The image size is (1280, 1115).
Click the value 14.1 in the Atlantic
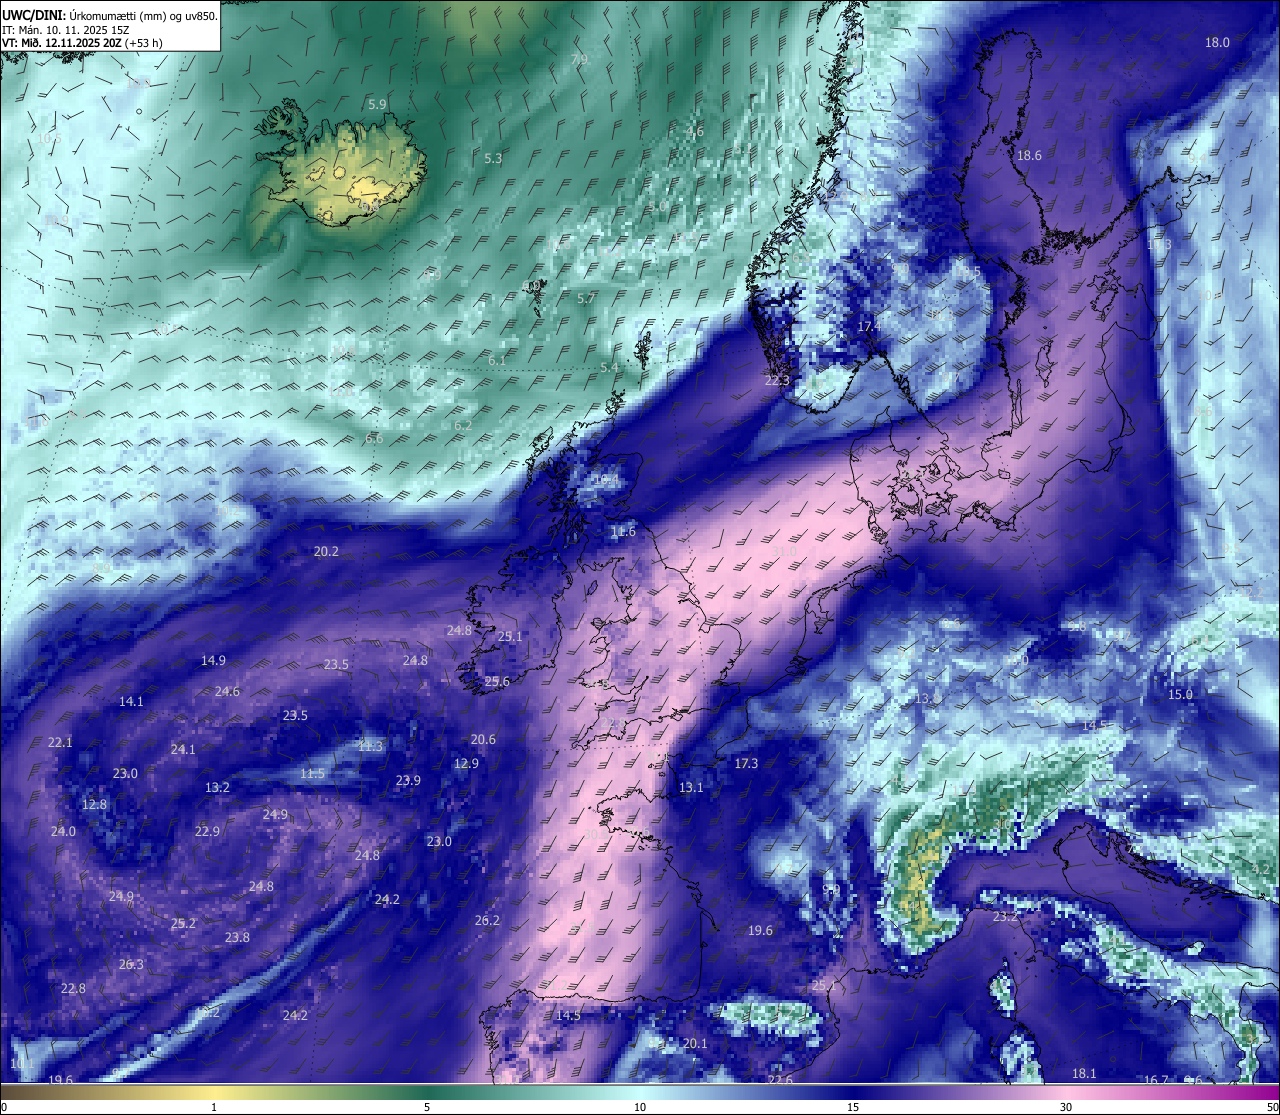131,701
